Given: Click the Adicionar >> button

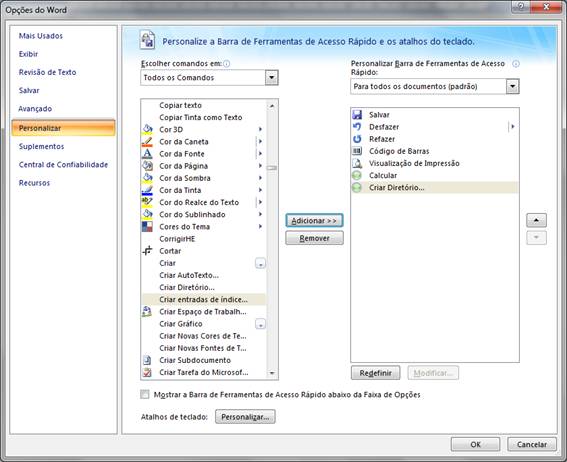Looking at the screenshot, I should point(314,221).
